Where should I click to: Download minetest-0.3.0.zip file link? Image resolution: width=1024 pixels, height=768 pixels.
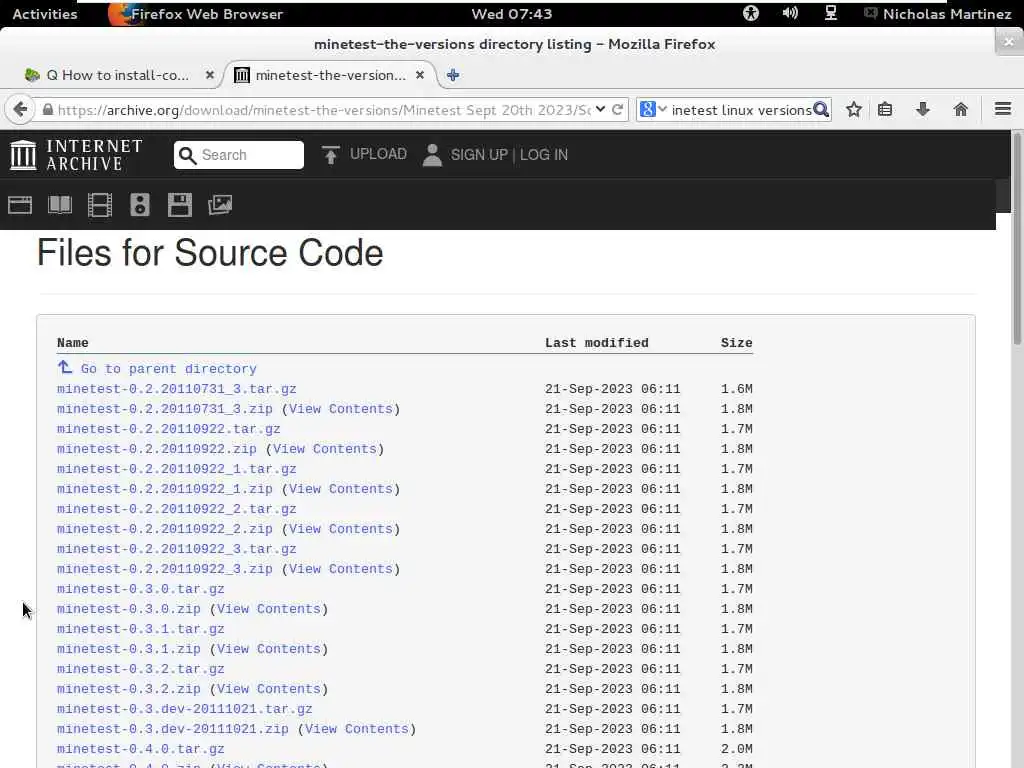[x=129, y=609]
